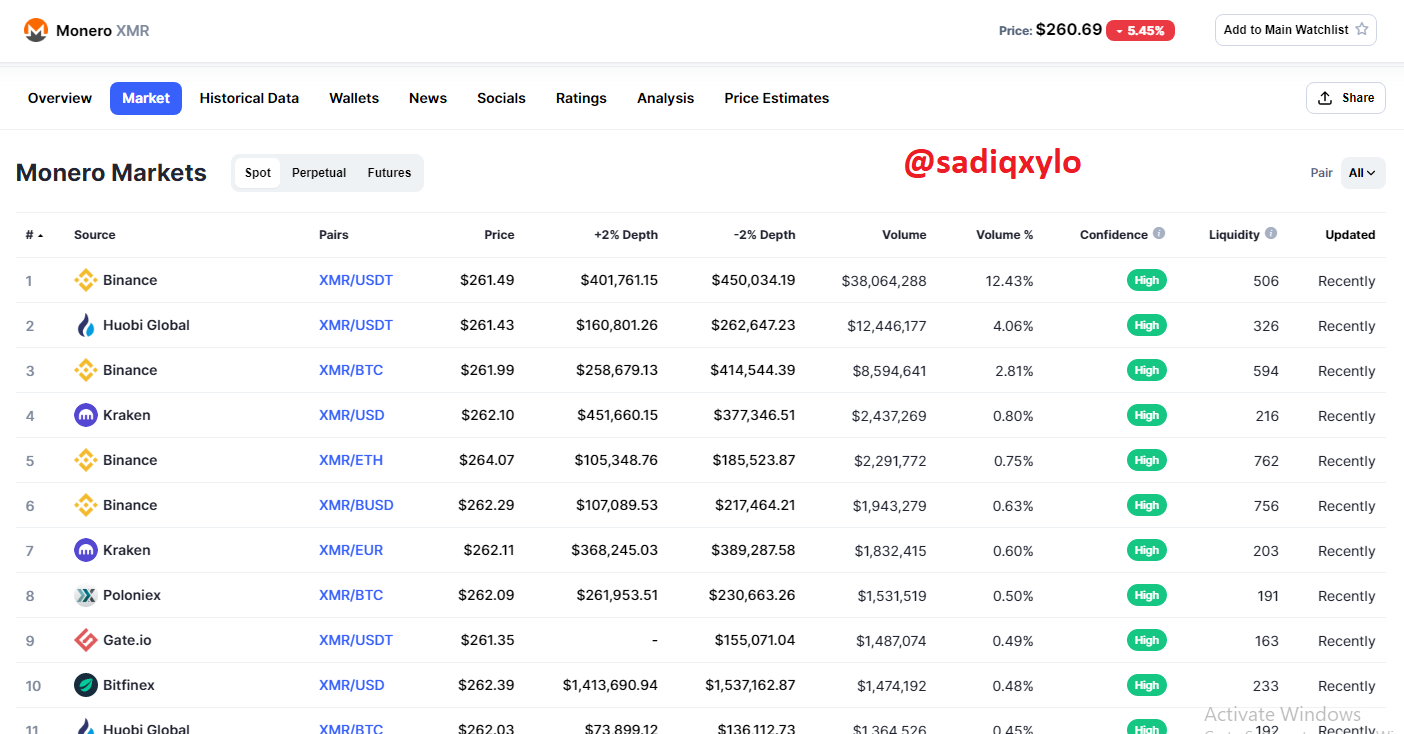1404x734 pixels.
Task: Click the $450,034.19 depth value
Action: (754, 280)
